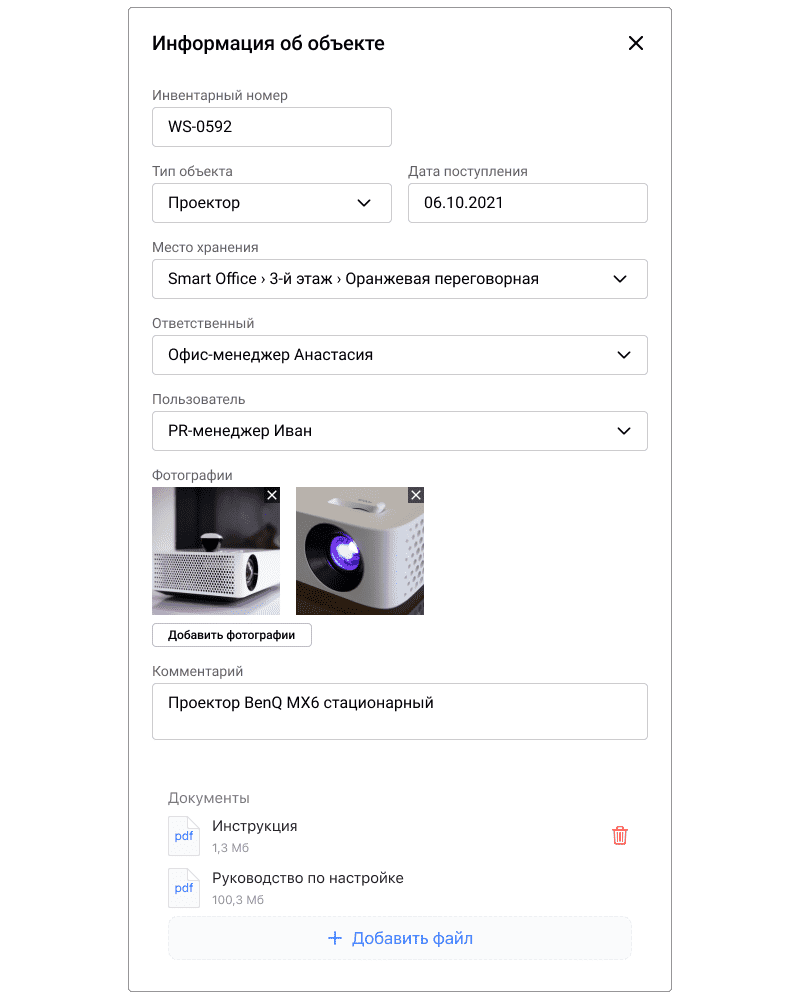This screenshot has width=800, height=999.
Task: Open the Инструкция document name
Action: coord(254,826)
